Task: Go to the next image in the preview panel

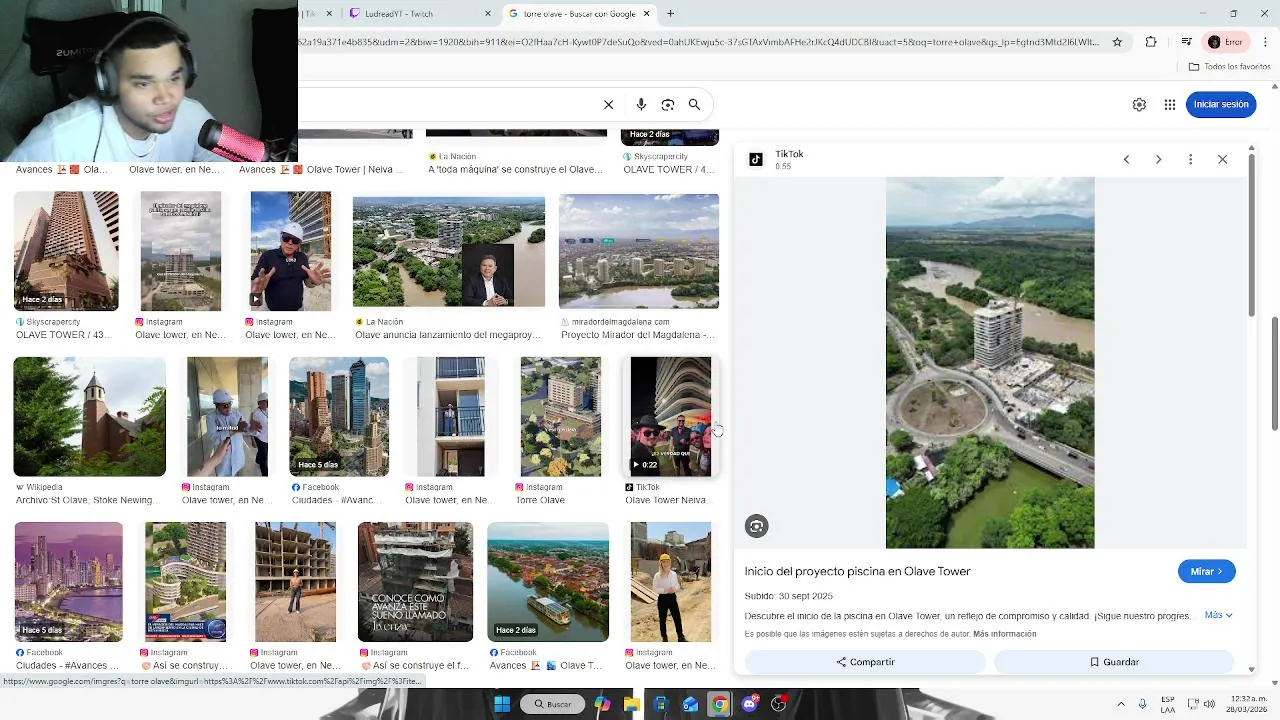Action: pos(1158,160)
